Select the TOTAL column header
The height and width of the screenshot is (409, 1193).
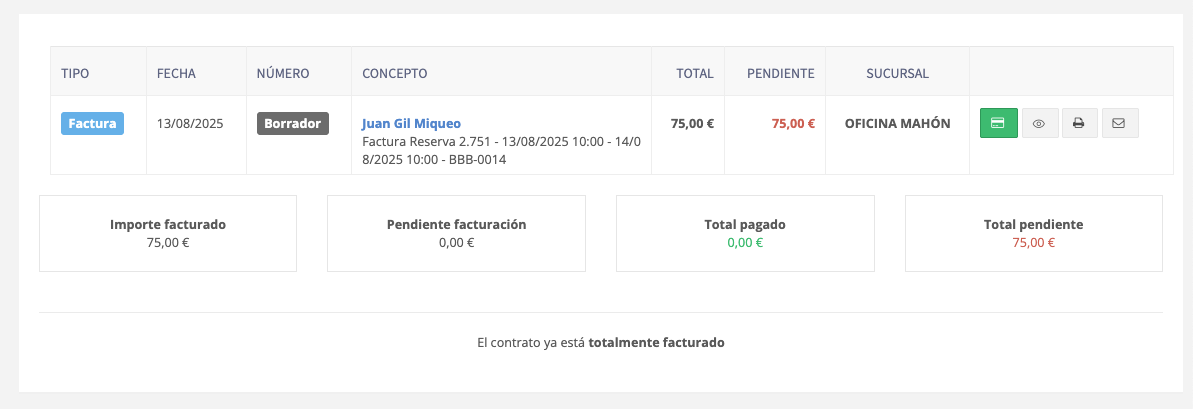(695, 74)
